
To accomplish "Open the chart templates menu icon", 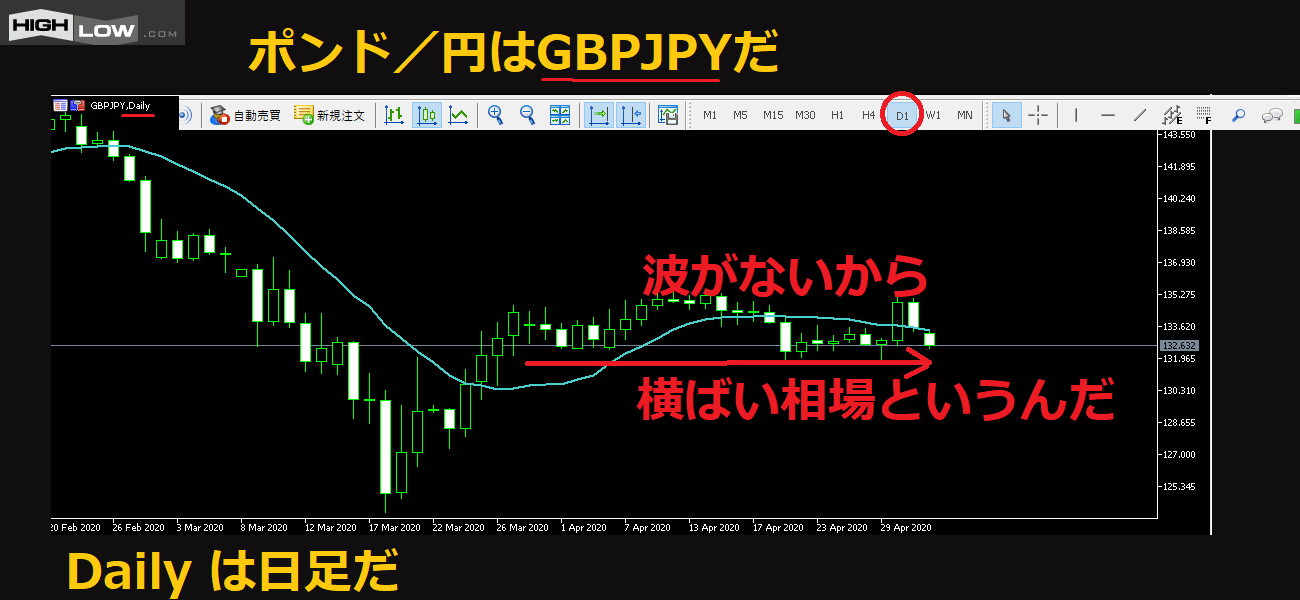I will (668, 115).
